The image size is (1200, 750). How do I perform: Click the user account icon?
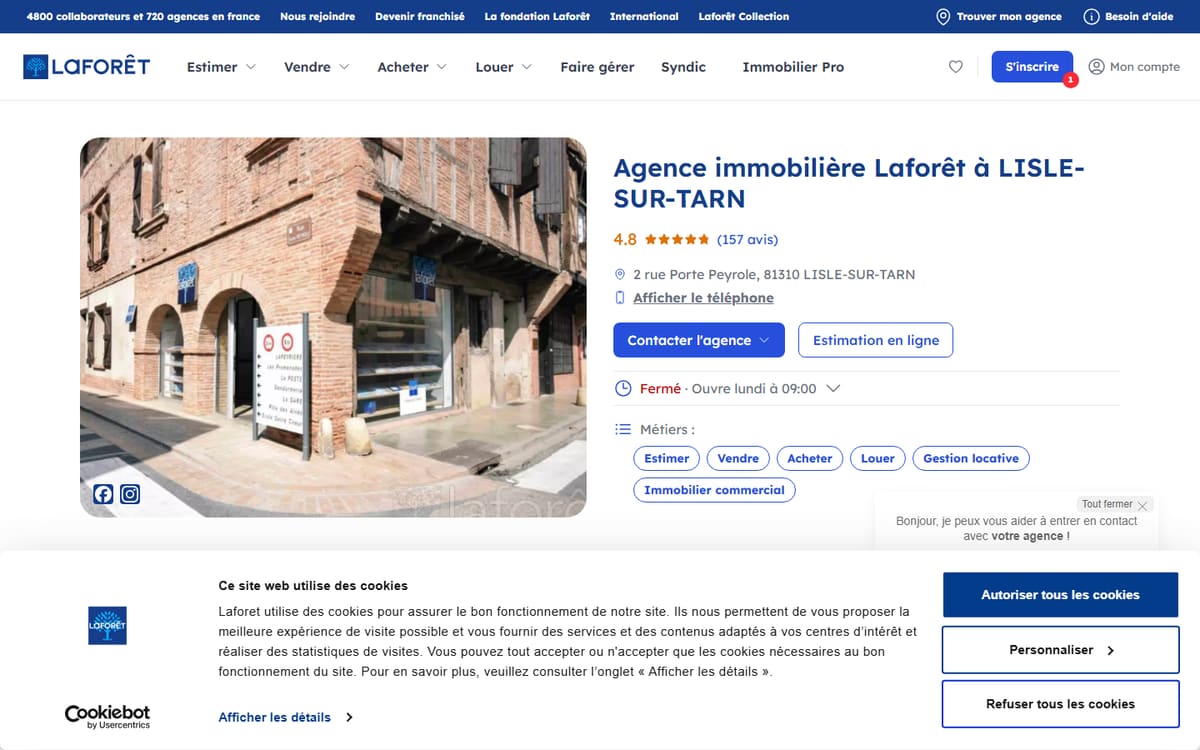coord(1096,67)
